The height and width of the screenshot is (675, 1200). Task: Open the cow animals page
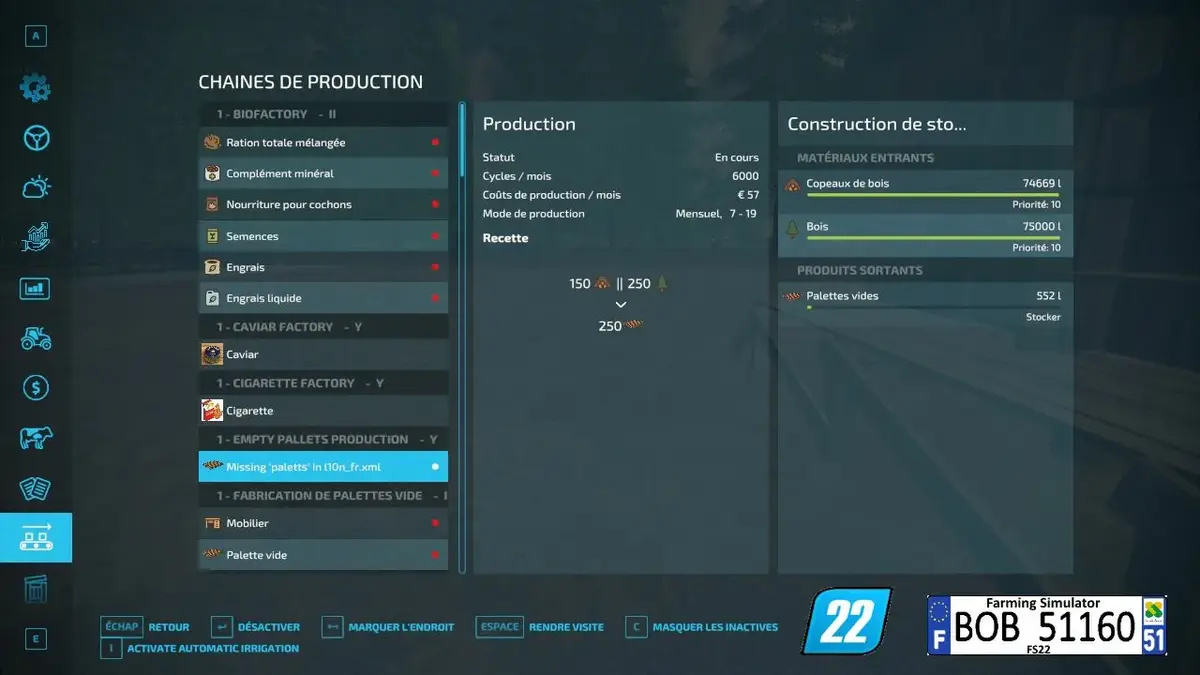click(36, 438)
